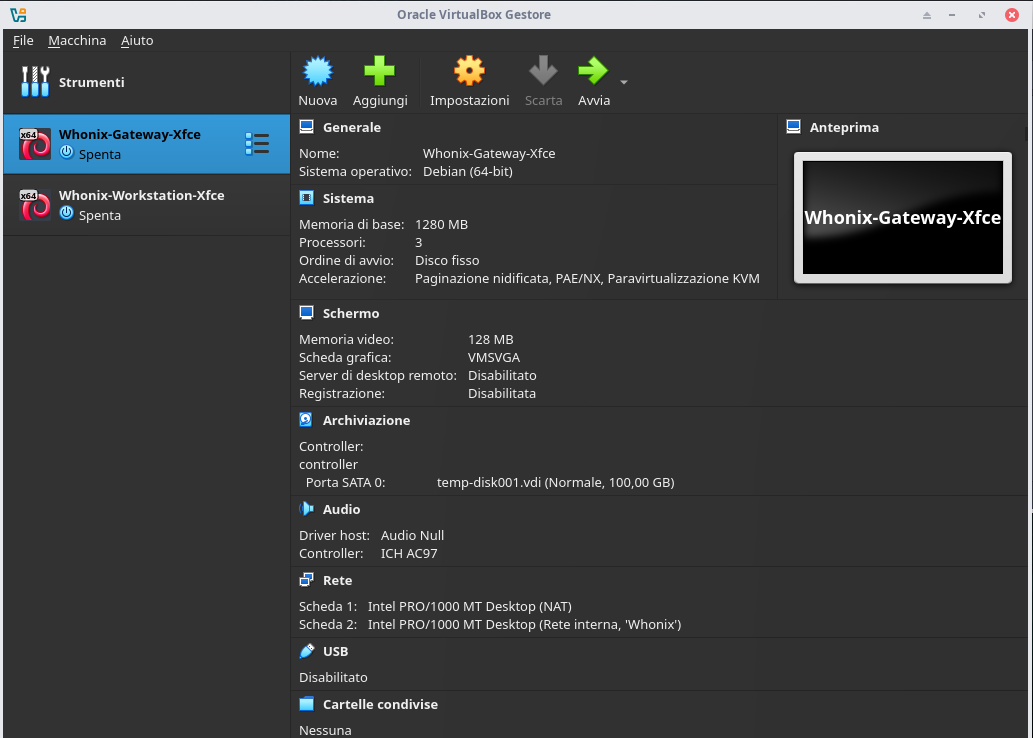Image resolution: width=1033 pixels, height=738 pixels.
Task: Click the USB section icon
Action: (306, 651)
